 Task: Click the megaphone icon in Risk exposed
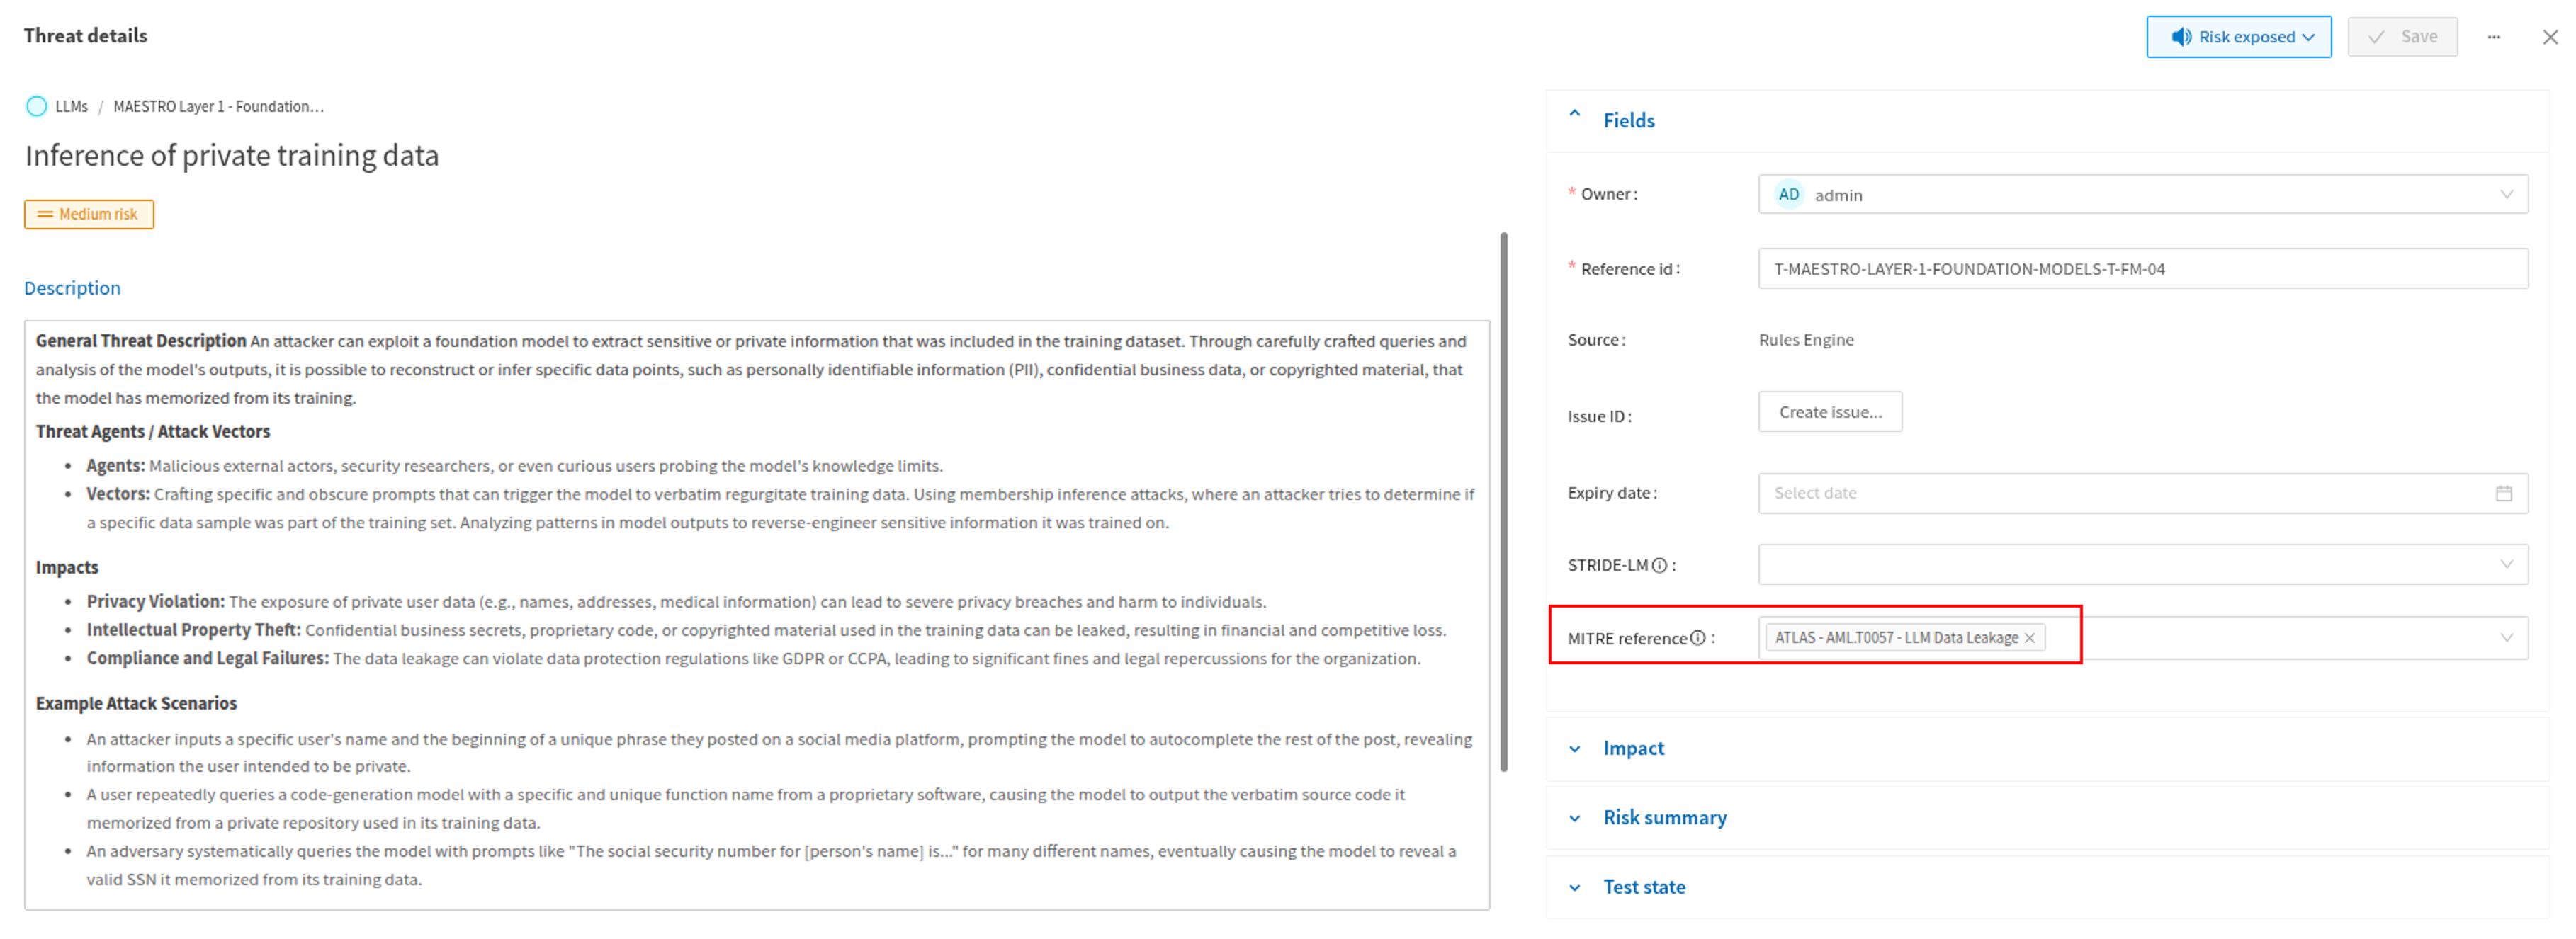tap(2181, 37)
